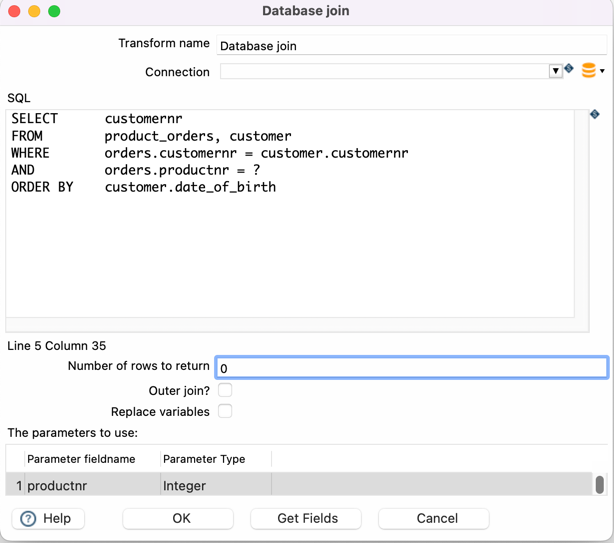Click the orange database connection icon

point(588,71)
